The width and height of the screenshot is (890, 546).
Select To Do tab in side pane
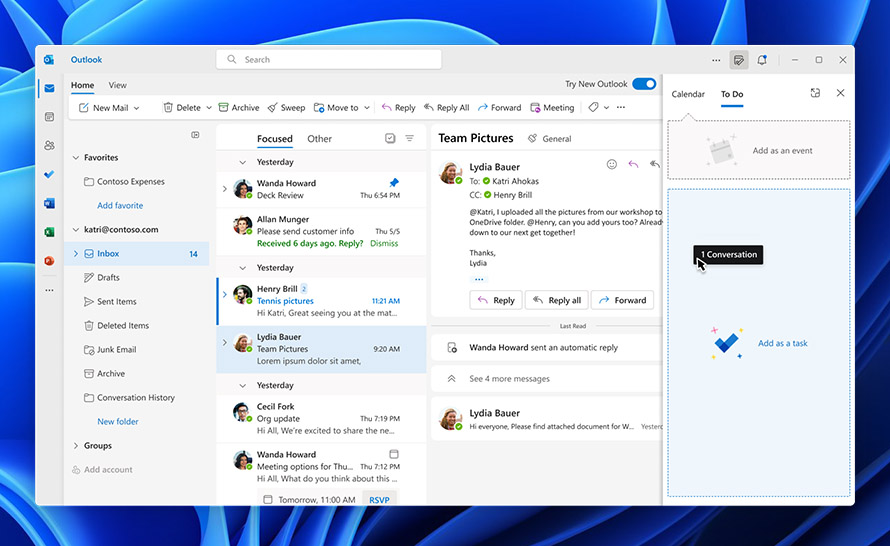[x=732, y=94]
